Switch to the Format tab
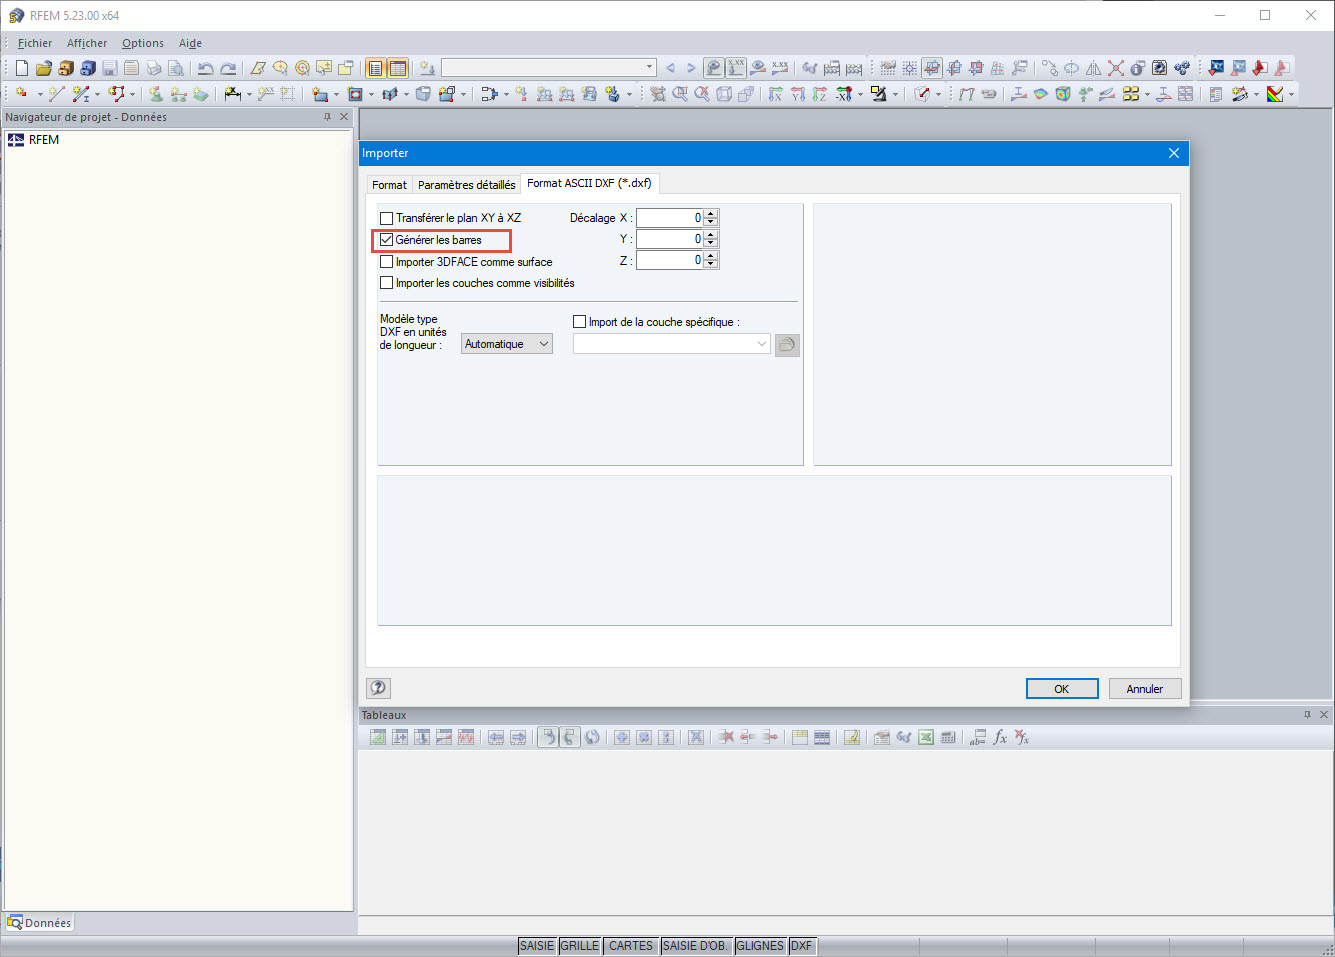This screenshot has width=1335, height=957. coord(389,185)
